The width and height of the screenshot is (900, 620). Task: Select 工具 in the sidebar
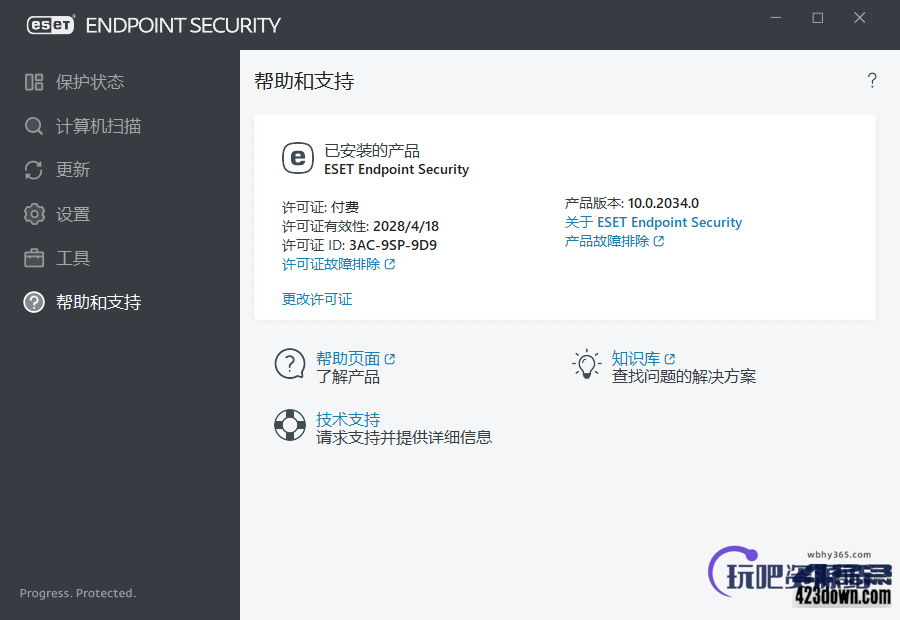73,258
